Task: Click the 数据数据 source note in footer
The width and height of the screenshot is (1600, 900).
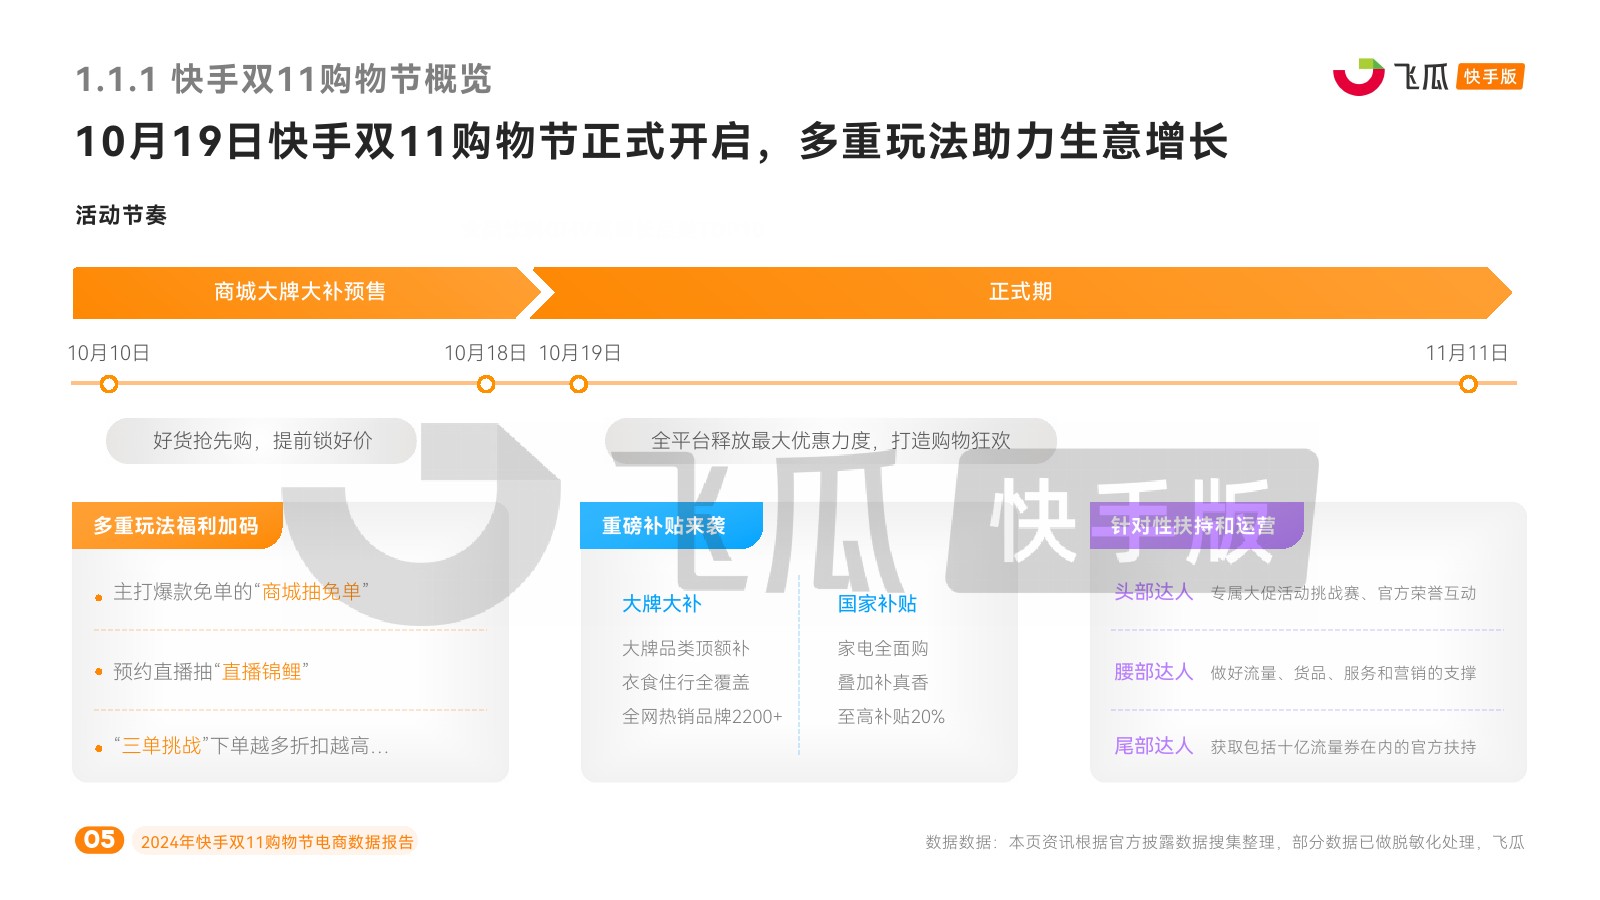Action: point(1225,843)
